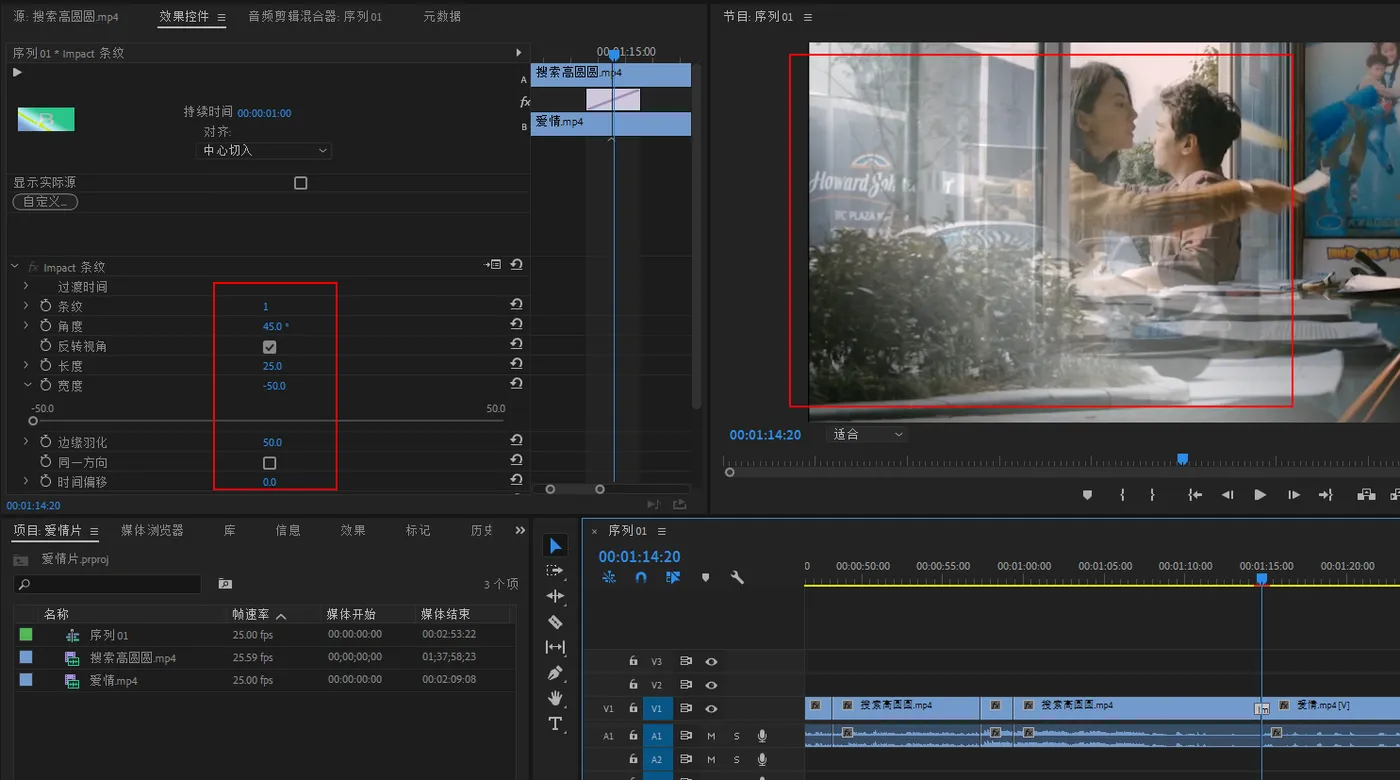The image size is (1400, 780).
Task: Click the 宽度 slider handle
Action: (33, 421)
